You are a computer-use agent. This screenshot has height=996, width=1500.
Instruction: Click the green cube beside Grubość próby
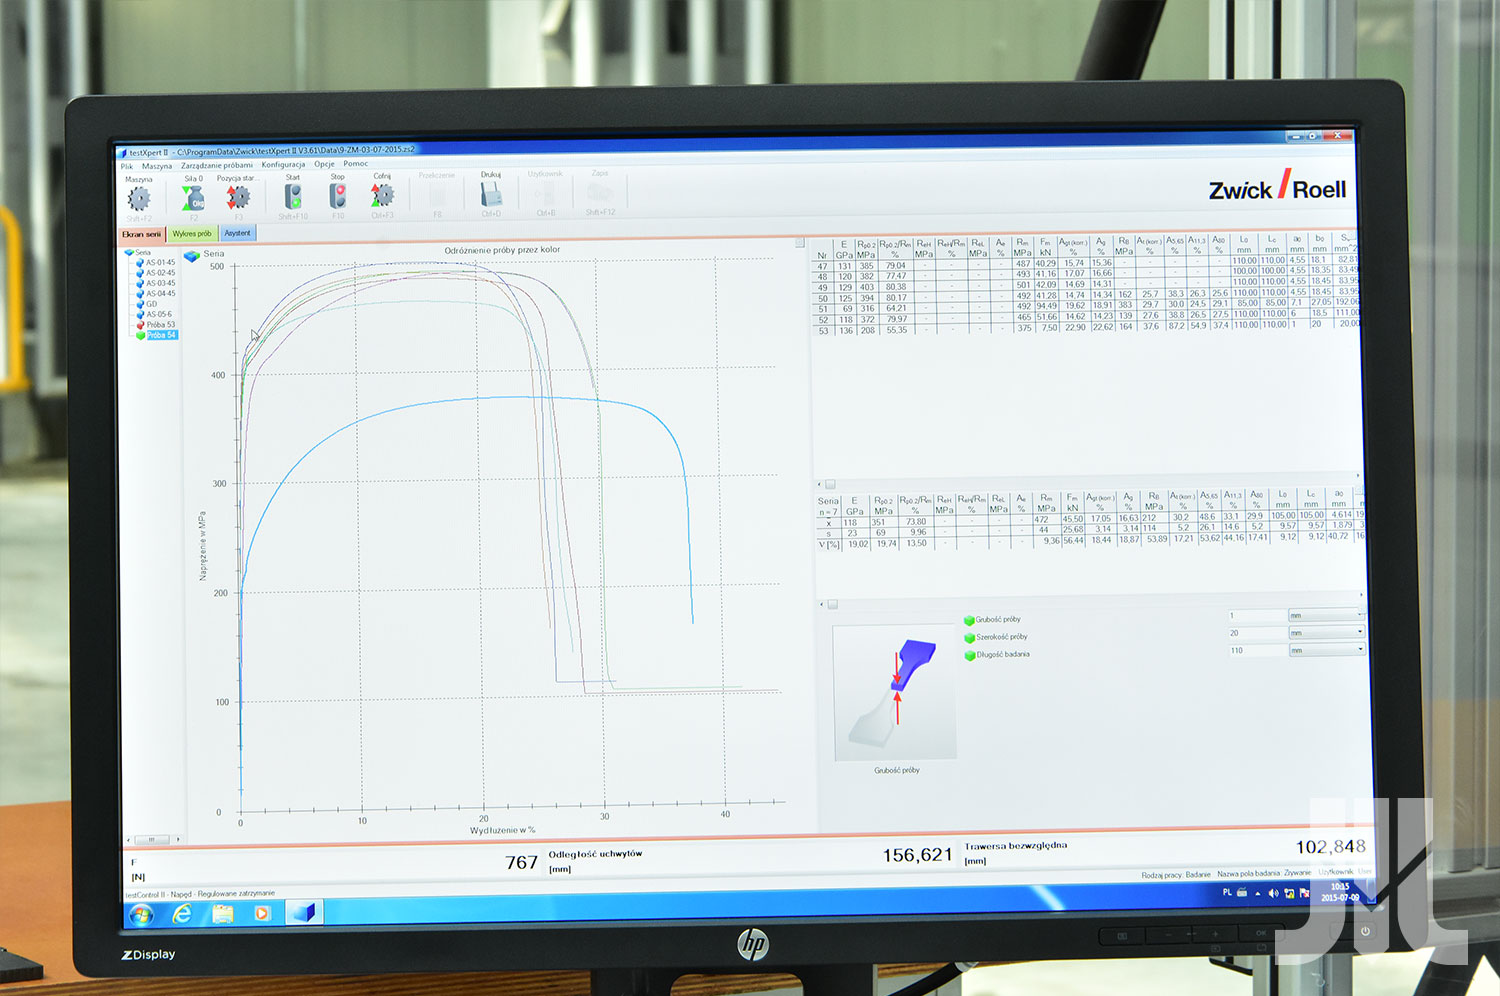969,621
